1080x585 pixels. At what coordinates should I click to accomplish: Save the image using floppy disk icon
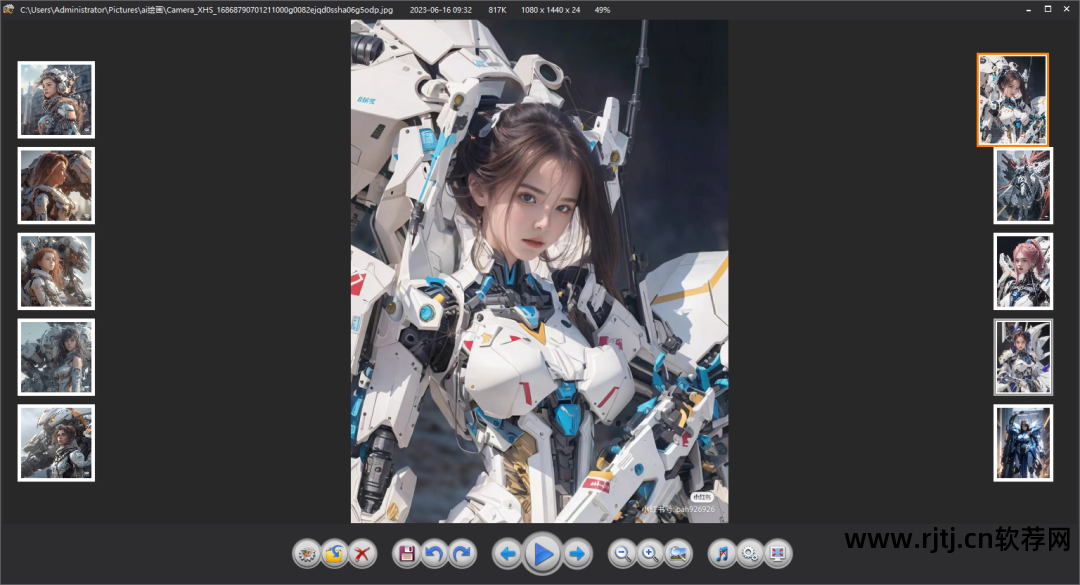(x=406, y=553)
